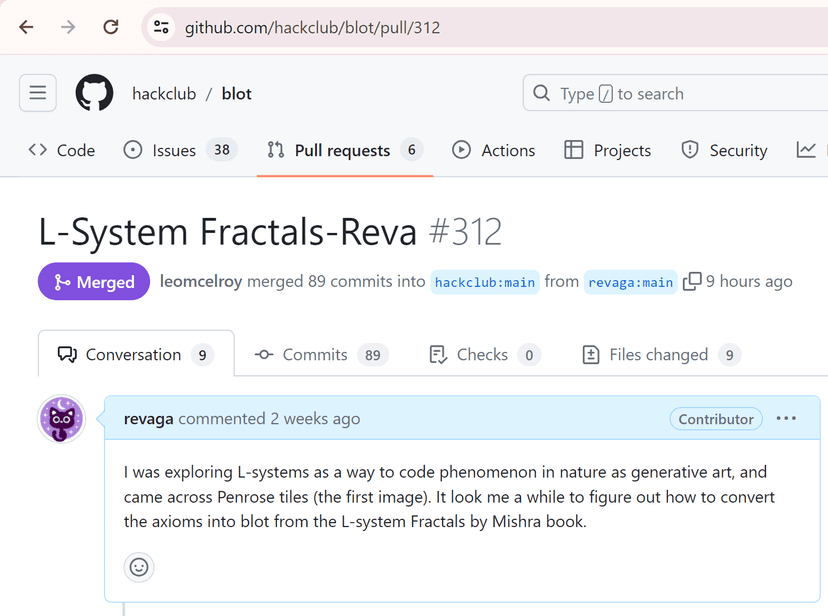This screenshot has height=616, width=828.
Task: Click the GitHub logo icon
Action: 95,94
